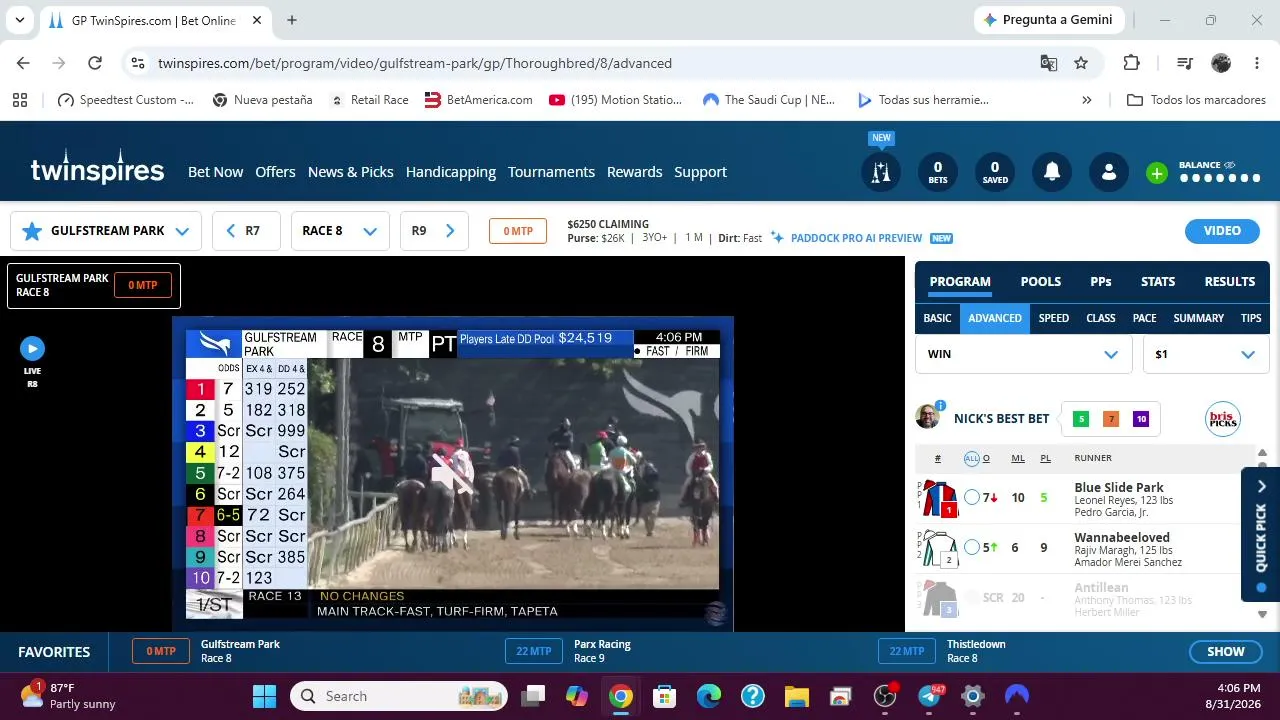1280x720 pixels.
Task: Select the Wannabeeloved runner circle
Action: click(x=972, y=547)
